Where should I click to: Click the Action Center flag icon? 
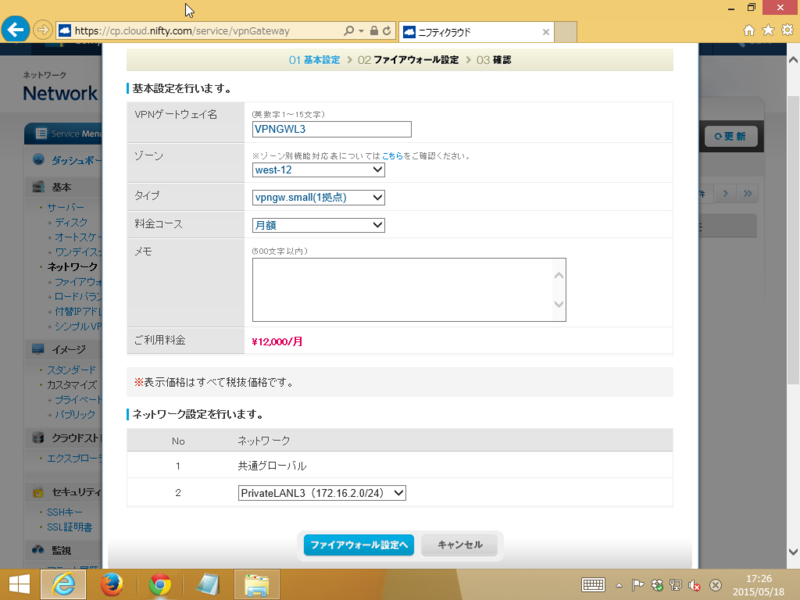tap(638, 585)
